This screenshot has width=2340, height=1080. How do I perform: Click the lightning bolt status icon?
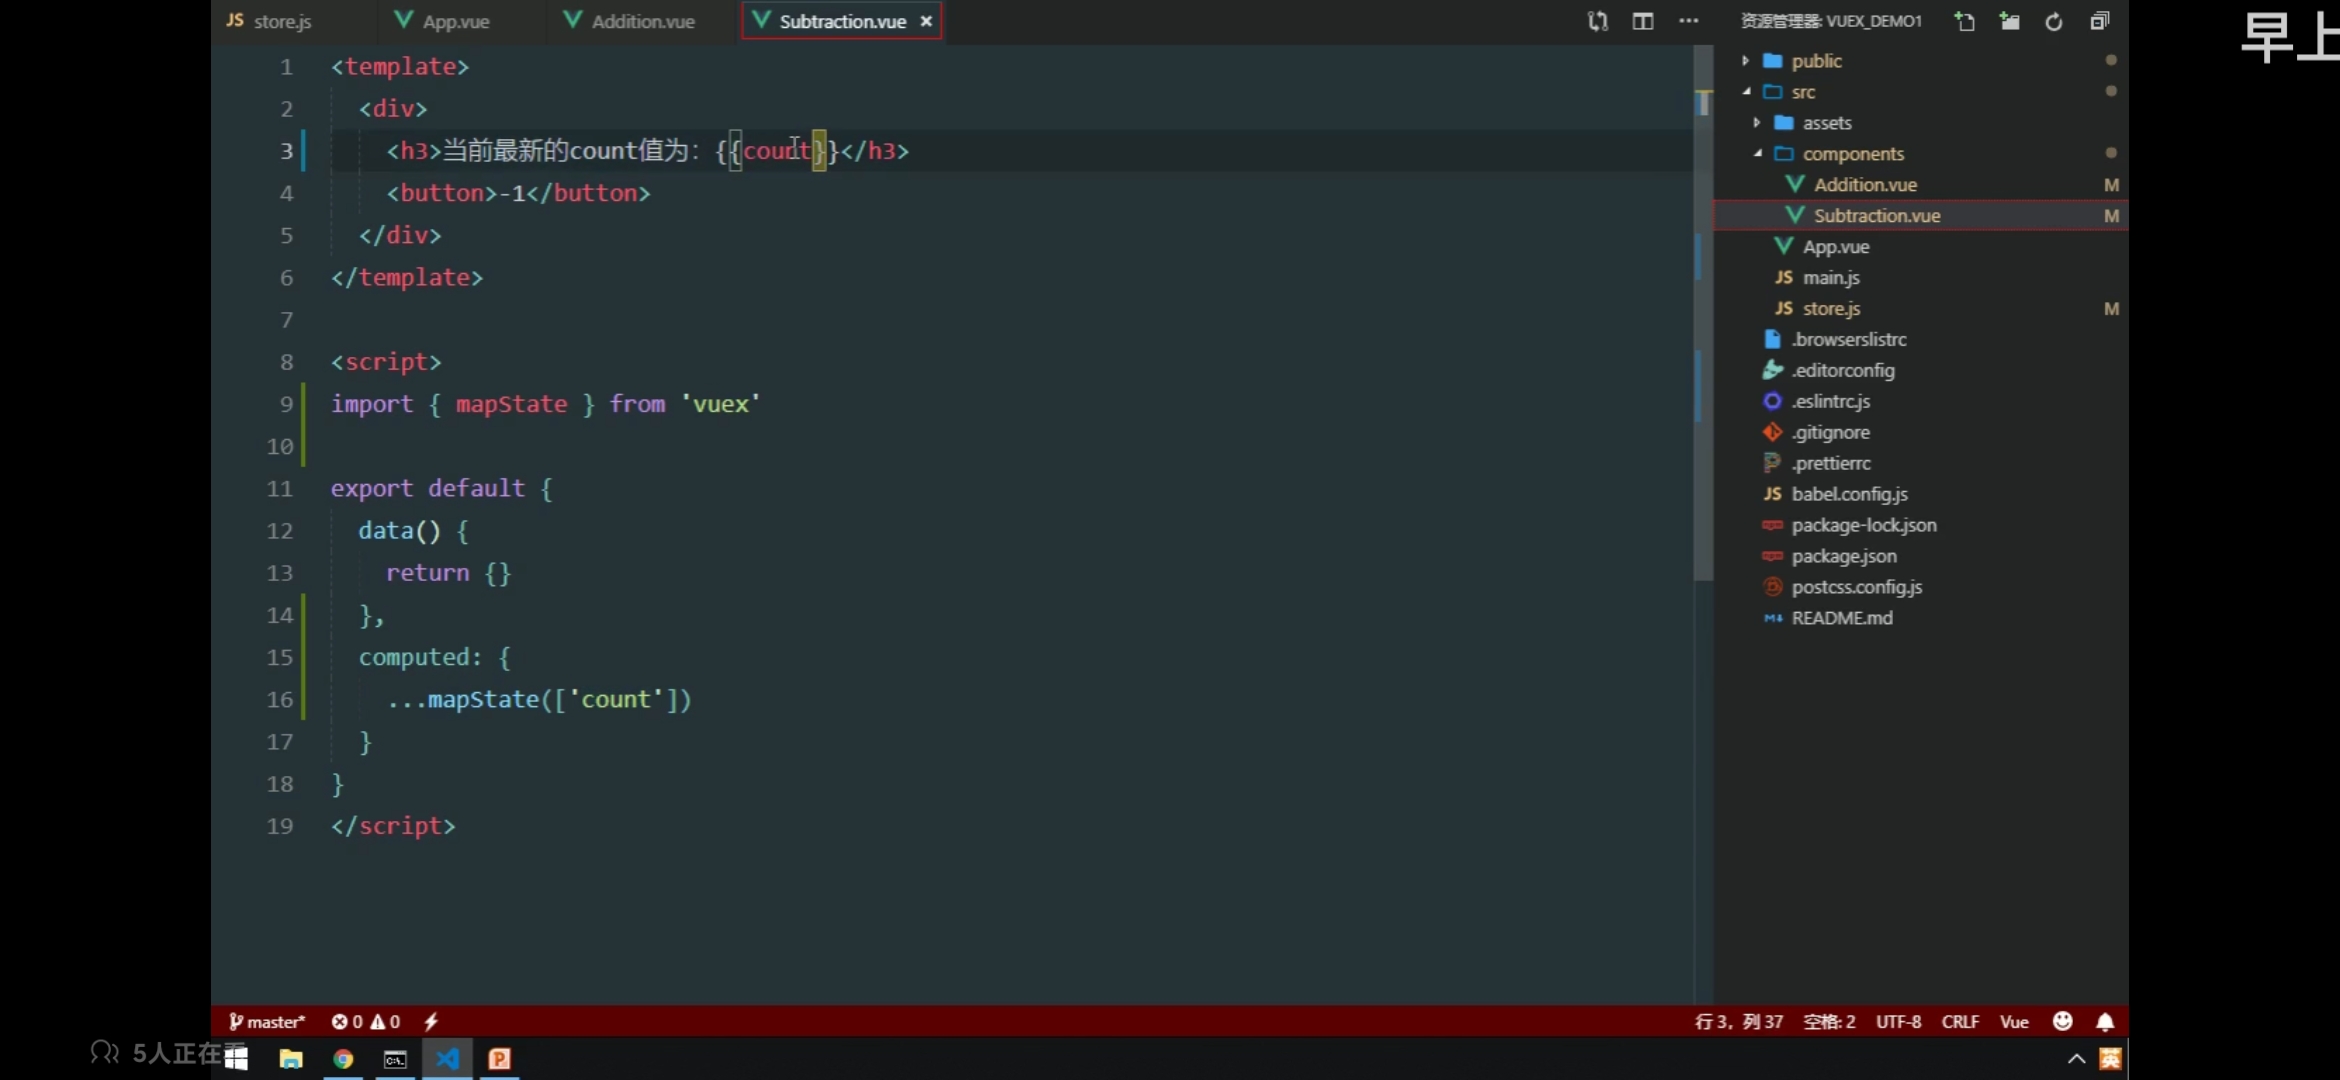click(431, 1021)
